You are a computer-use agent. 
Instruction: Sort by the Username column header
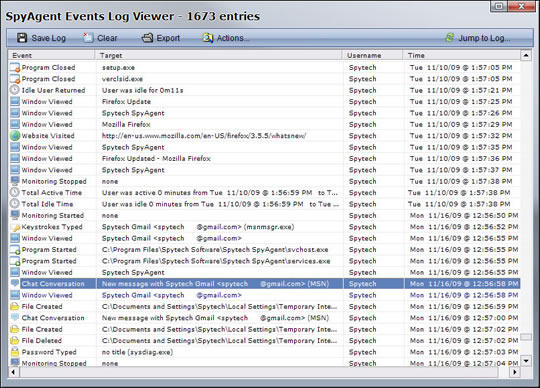pyautogui.click(x=372, y=55)
